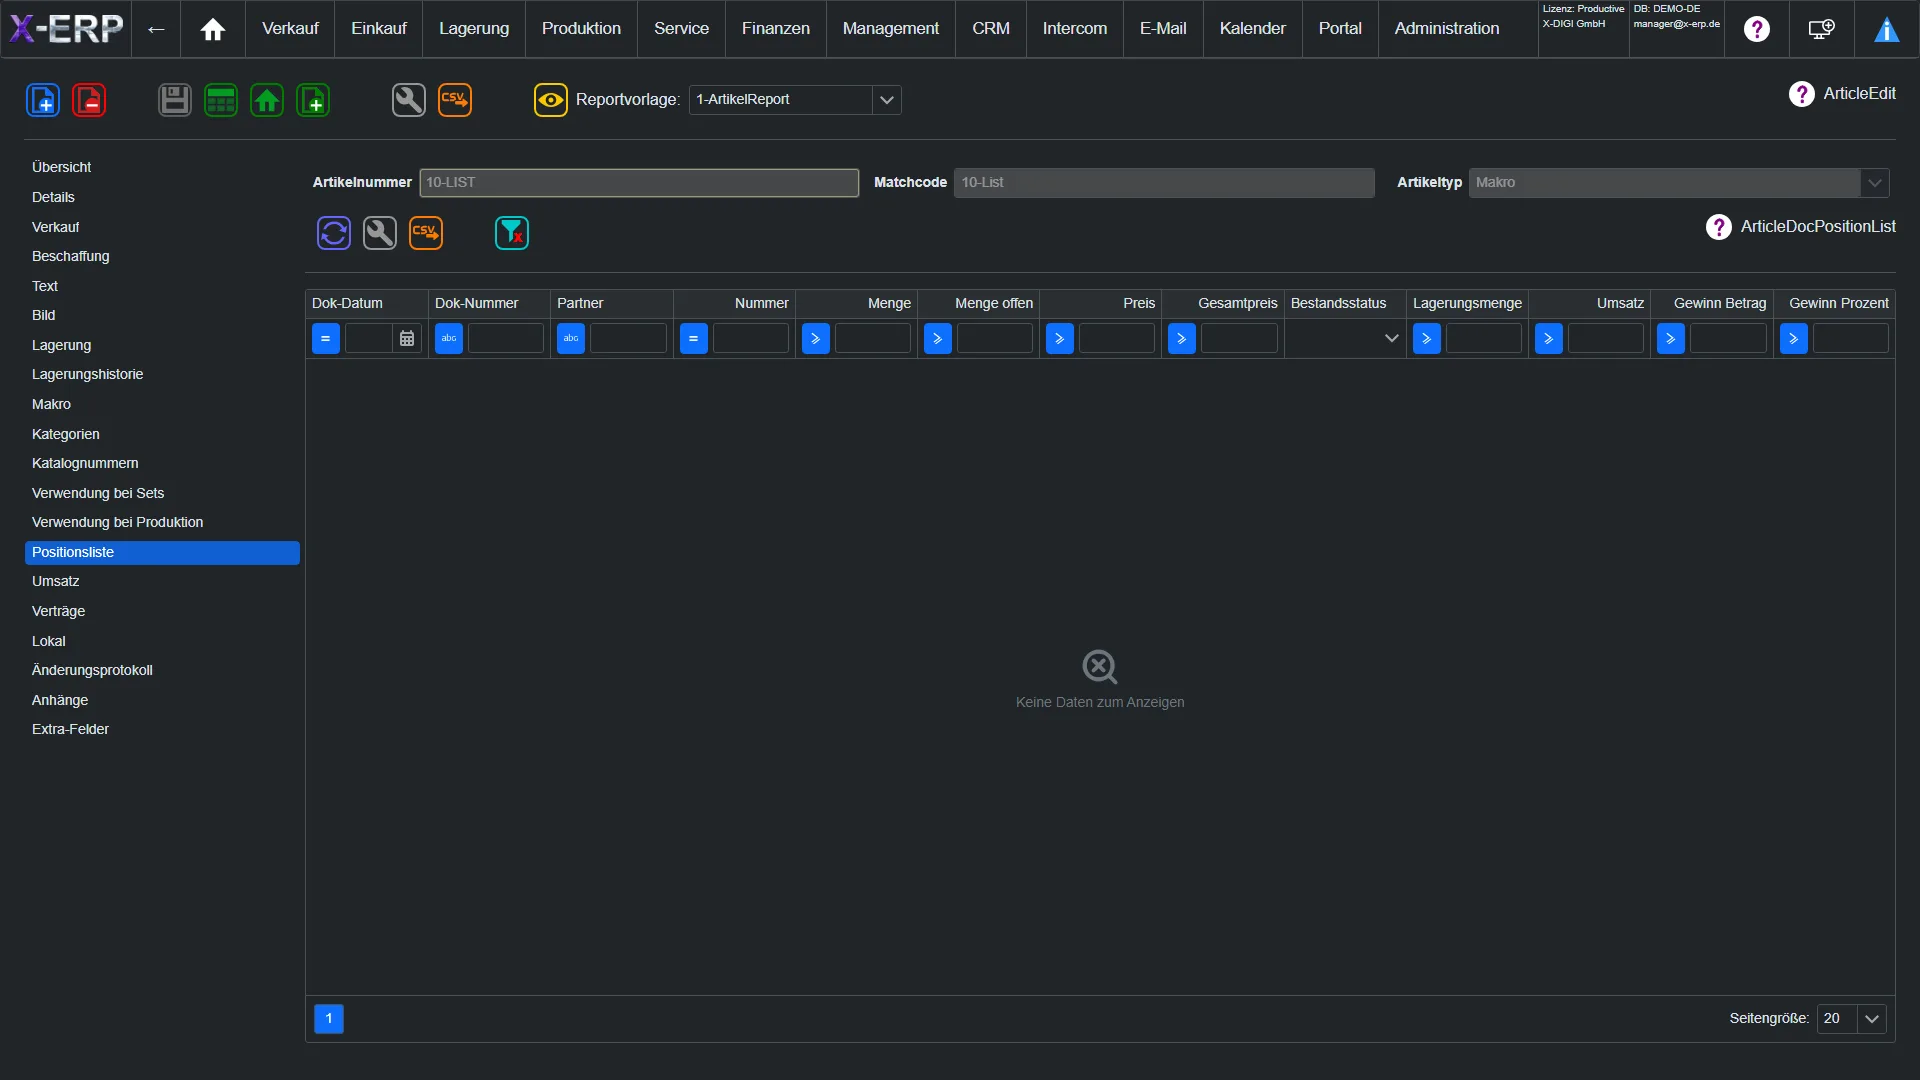
Task: Export via top toolbar CSV icon
Action: [455, 100]
